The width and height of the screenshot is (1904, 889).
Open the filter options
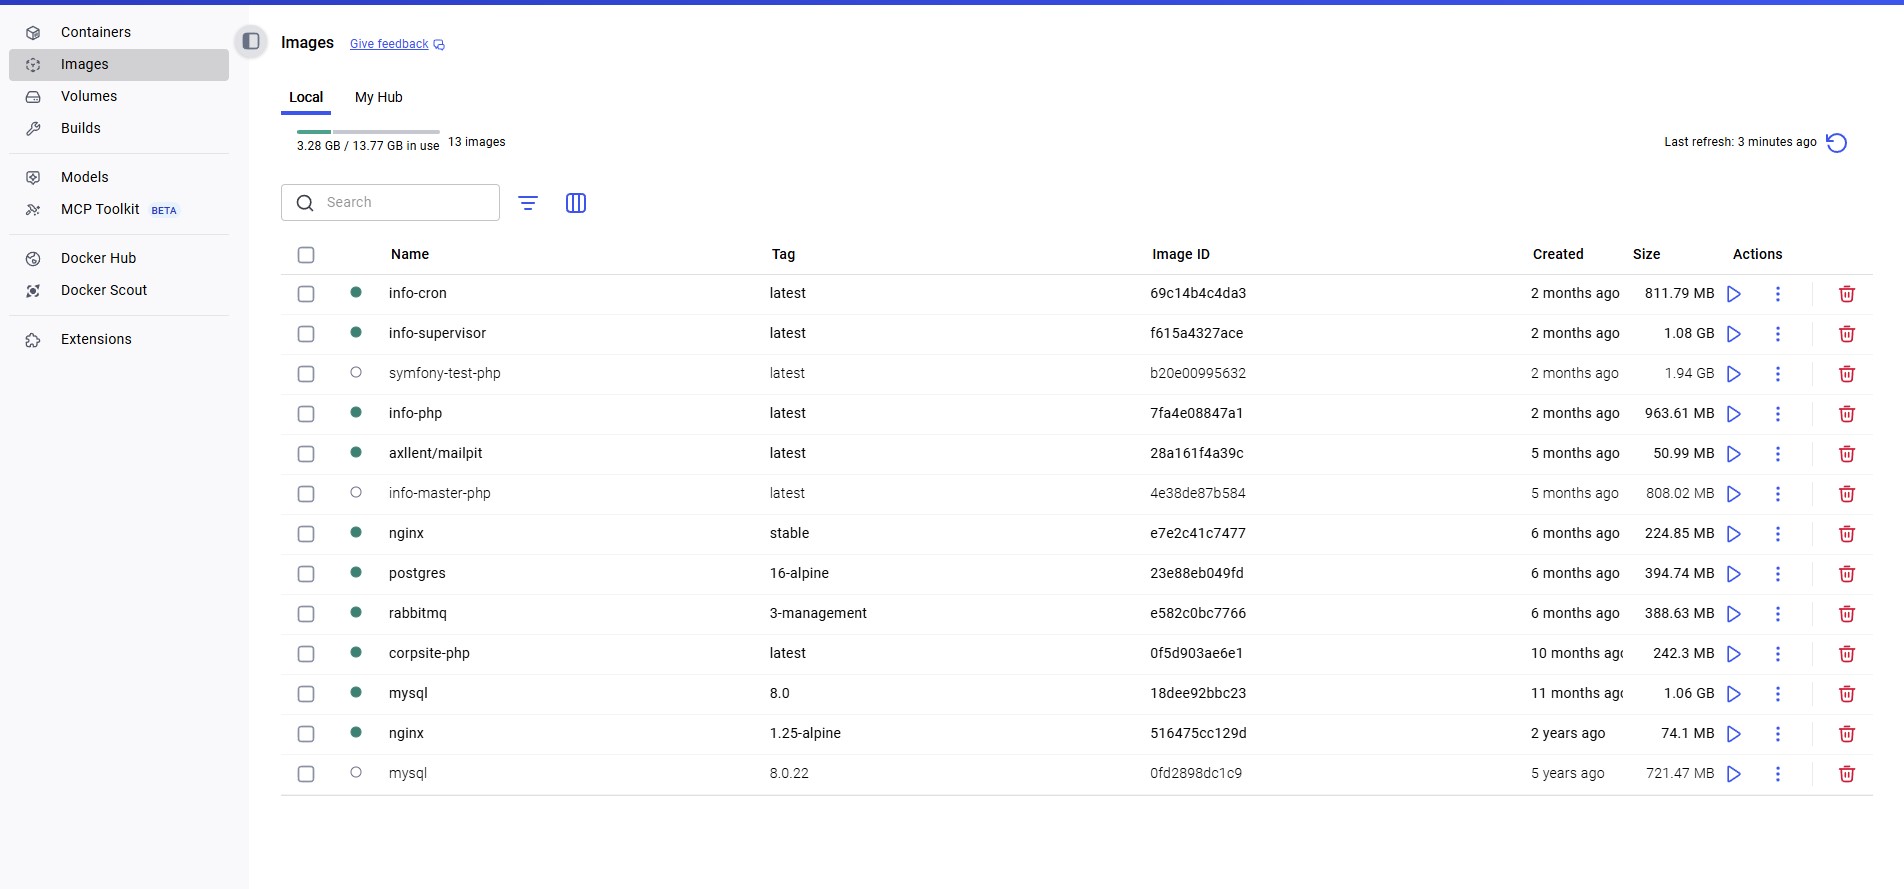click(x=528, y=203)
